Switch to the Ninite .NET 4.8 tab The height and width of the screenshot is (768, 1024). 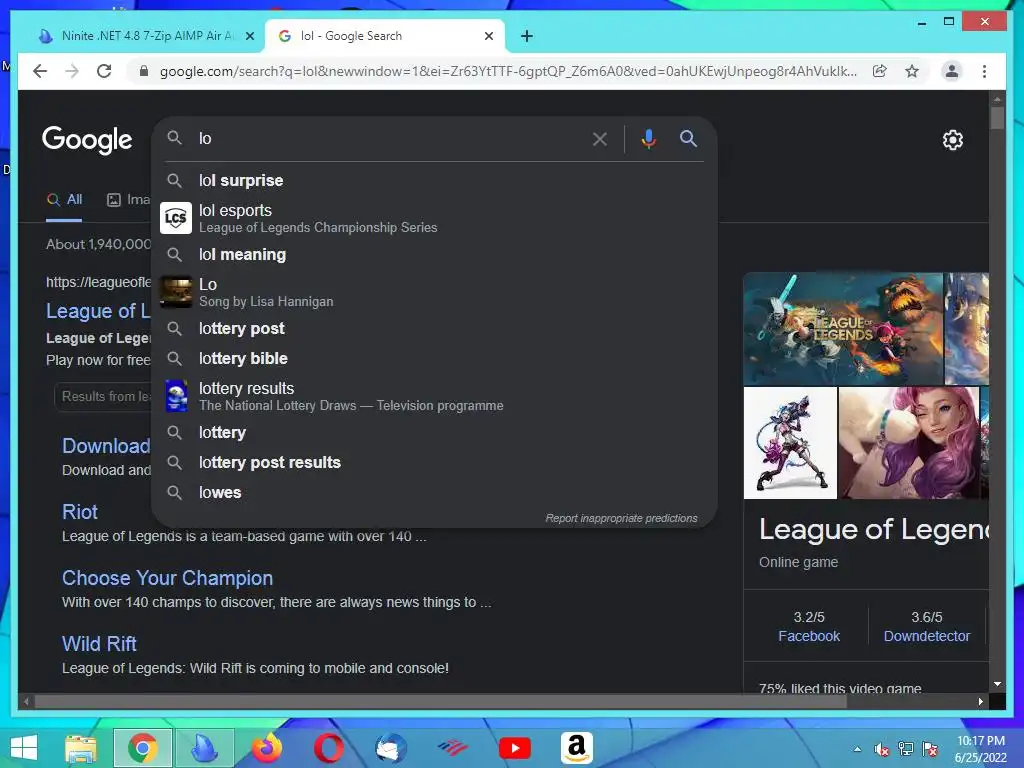(x=147, y=36)
